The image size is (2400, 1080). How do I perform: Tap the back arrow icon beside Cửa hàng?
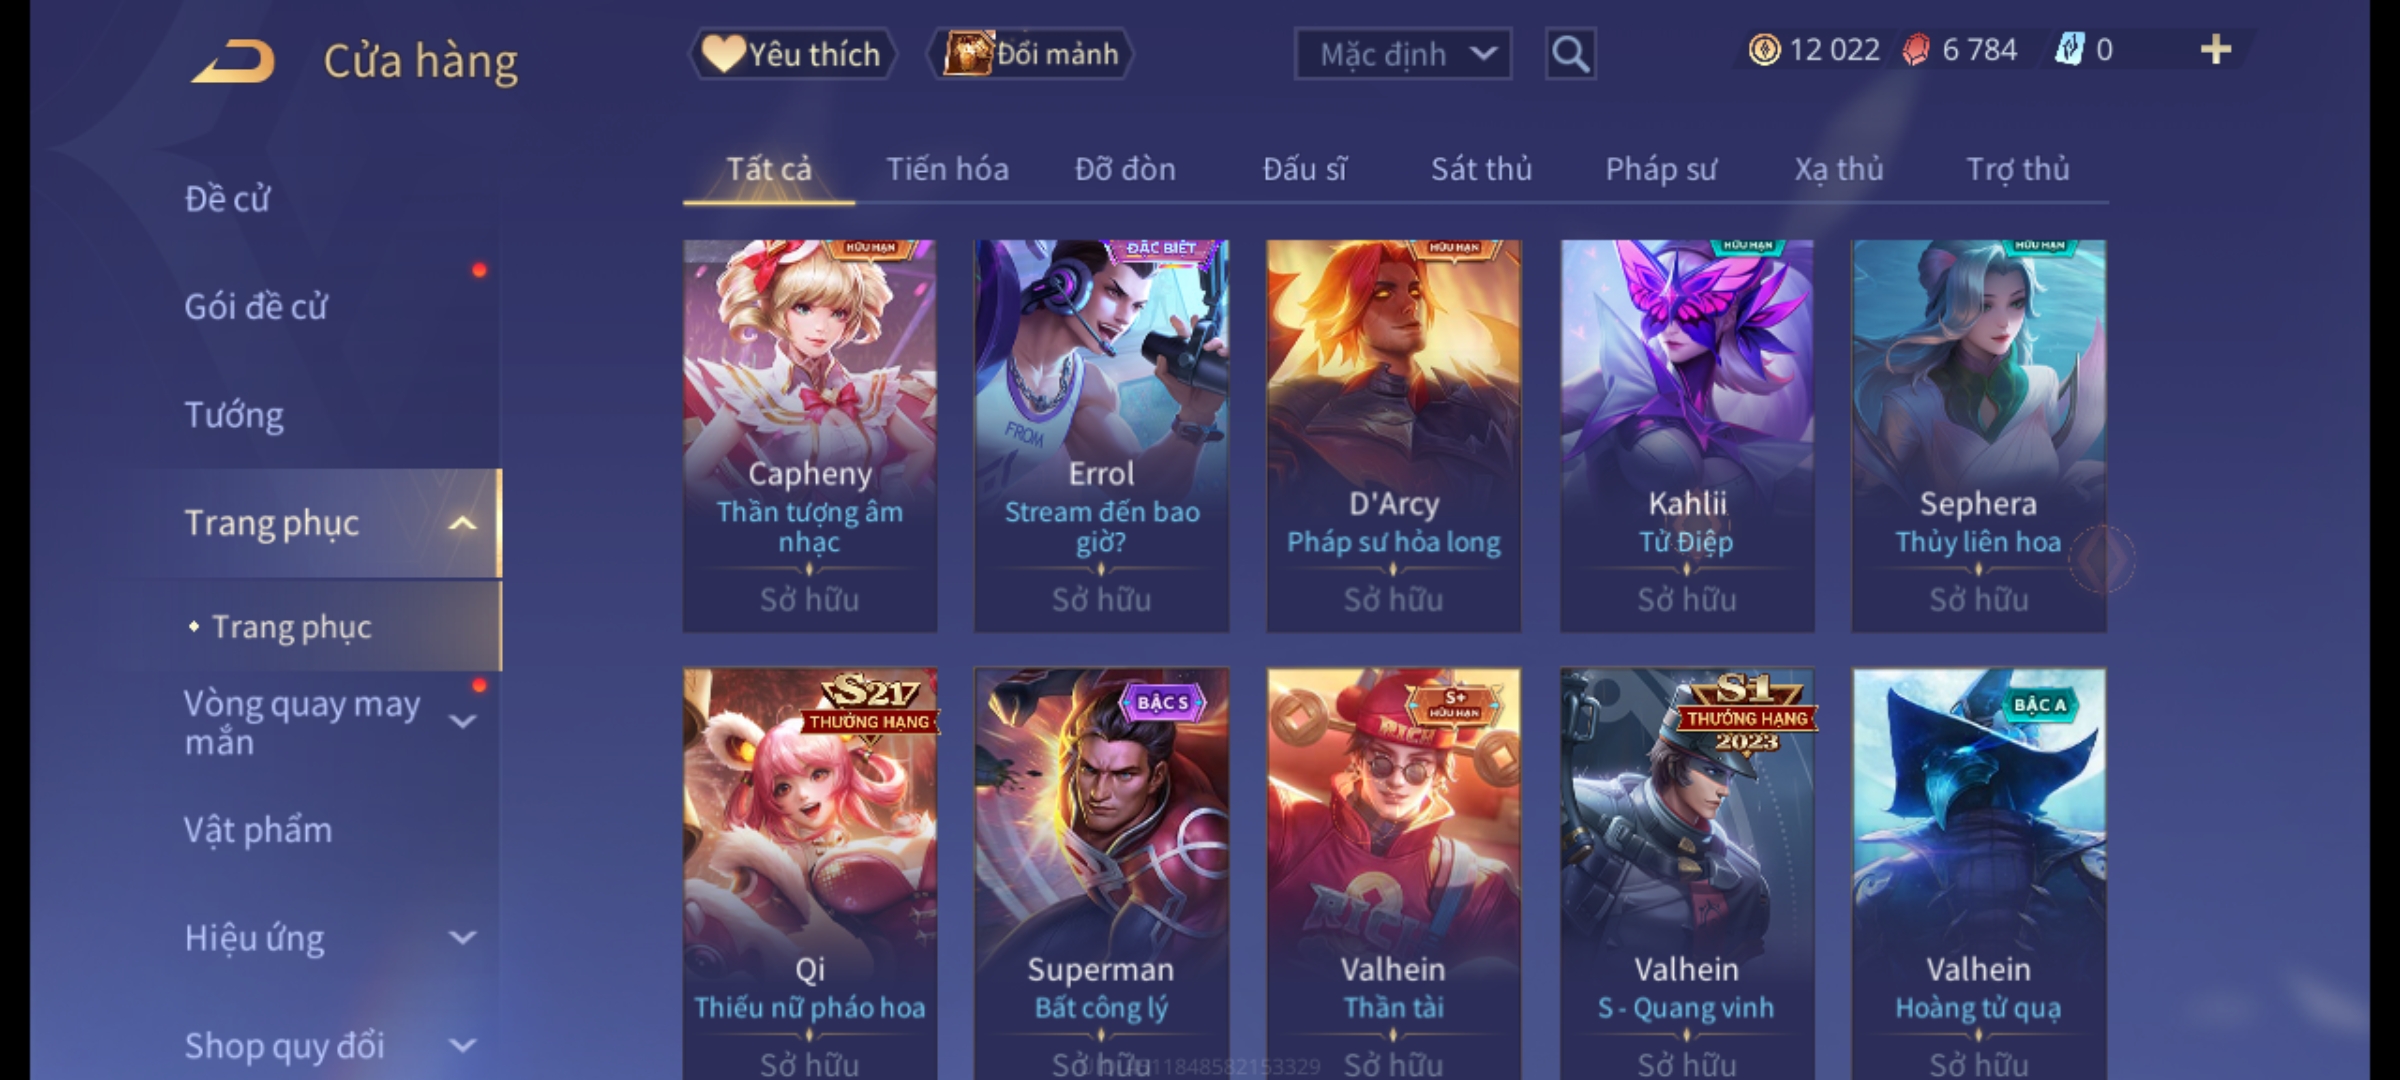(234, 61)
